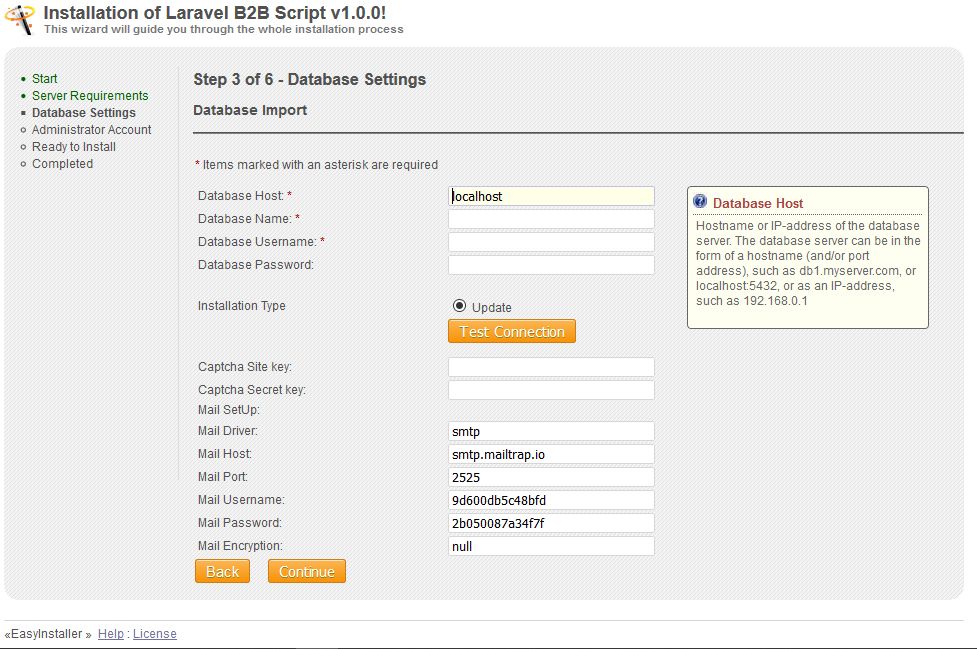Click the Mail Encryption field
This screenshot has height=649, width=977.
coord(551,546)
